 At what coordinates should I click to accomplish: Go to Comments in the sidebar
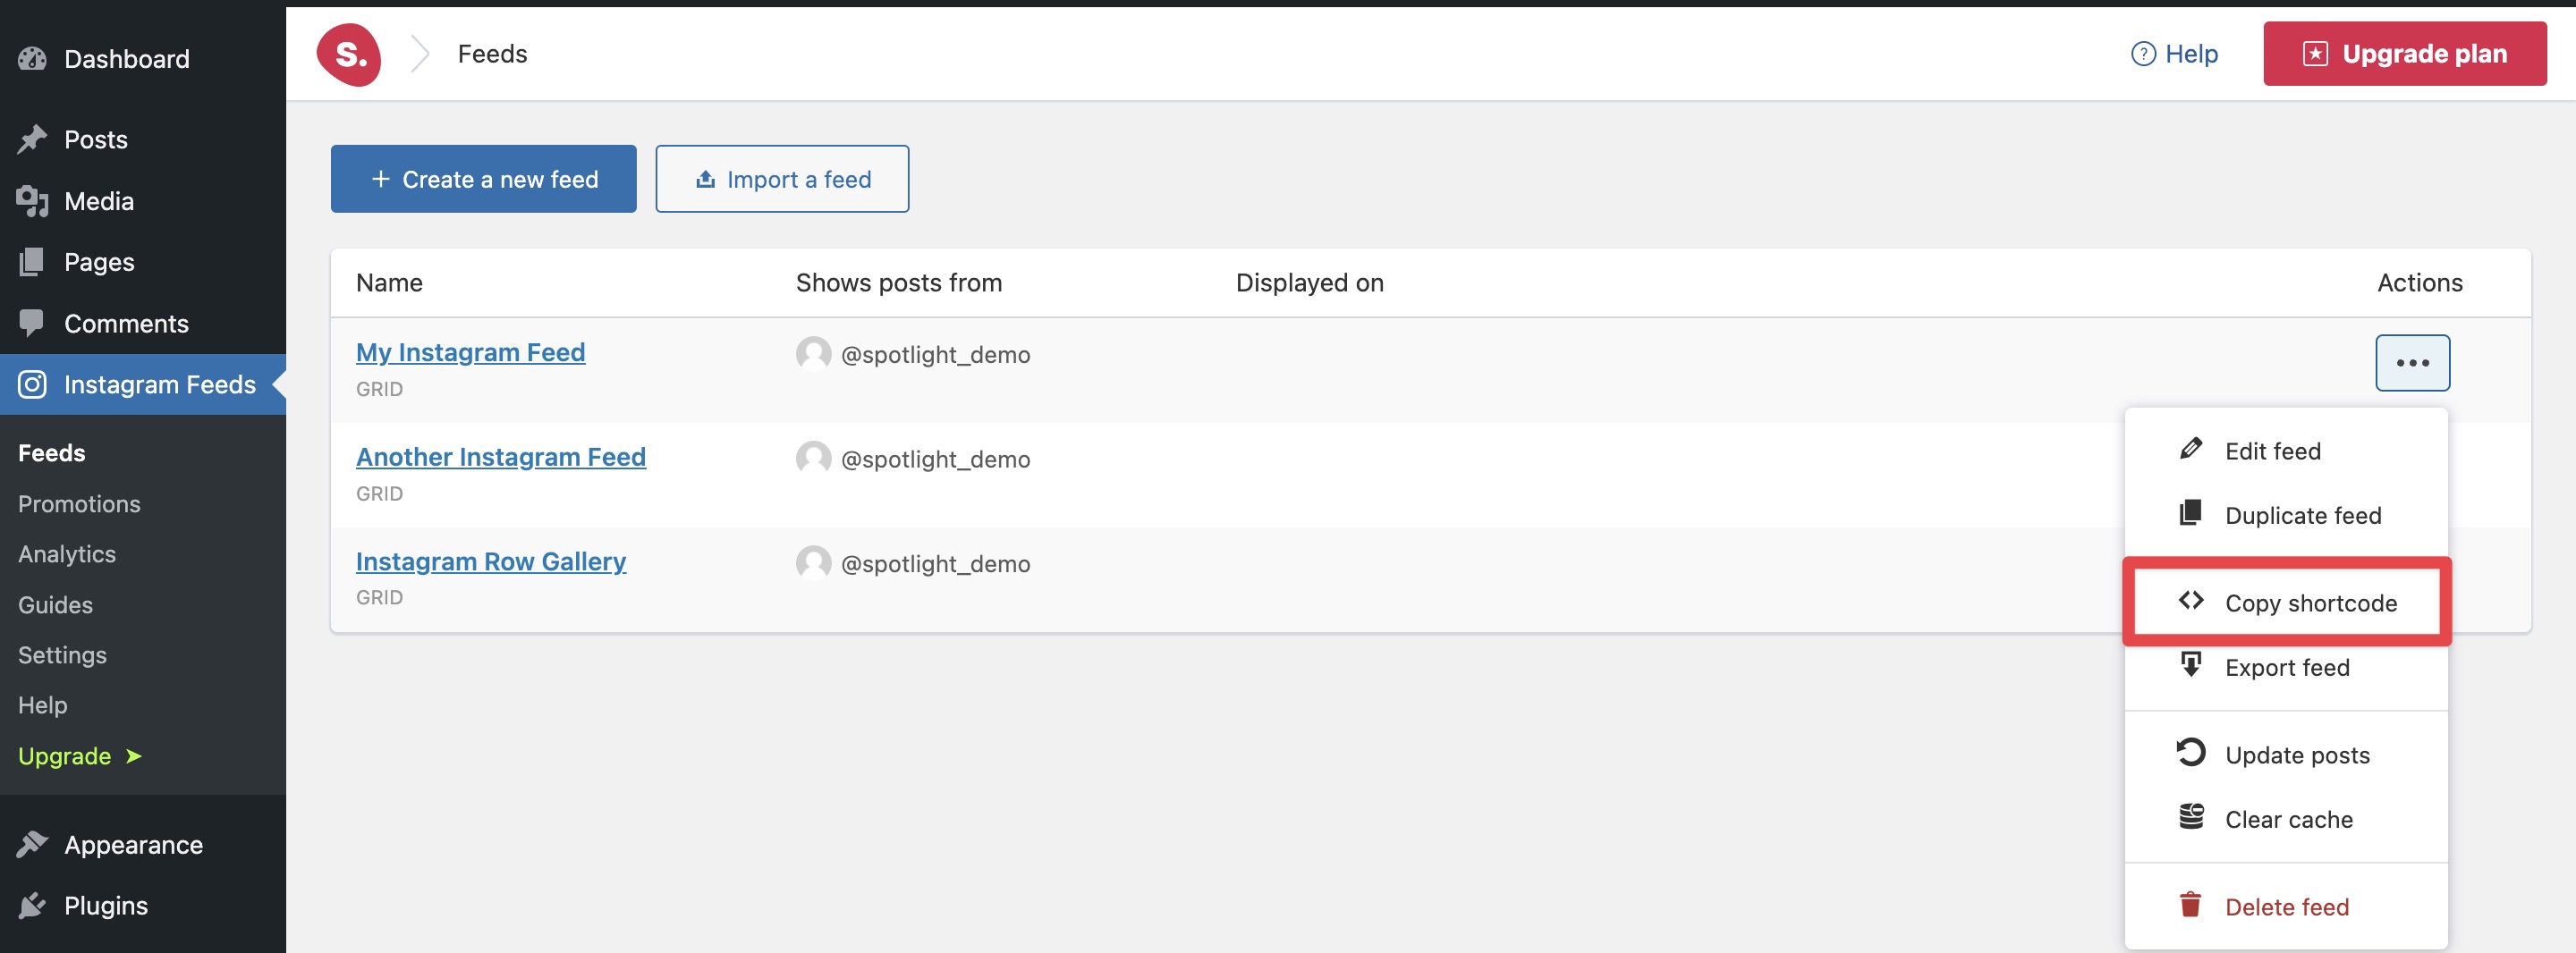pyautogui.click(x=143, y=323)
